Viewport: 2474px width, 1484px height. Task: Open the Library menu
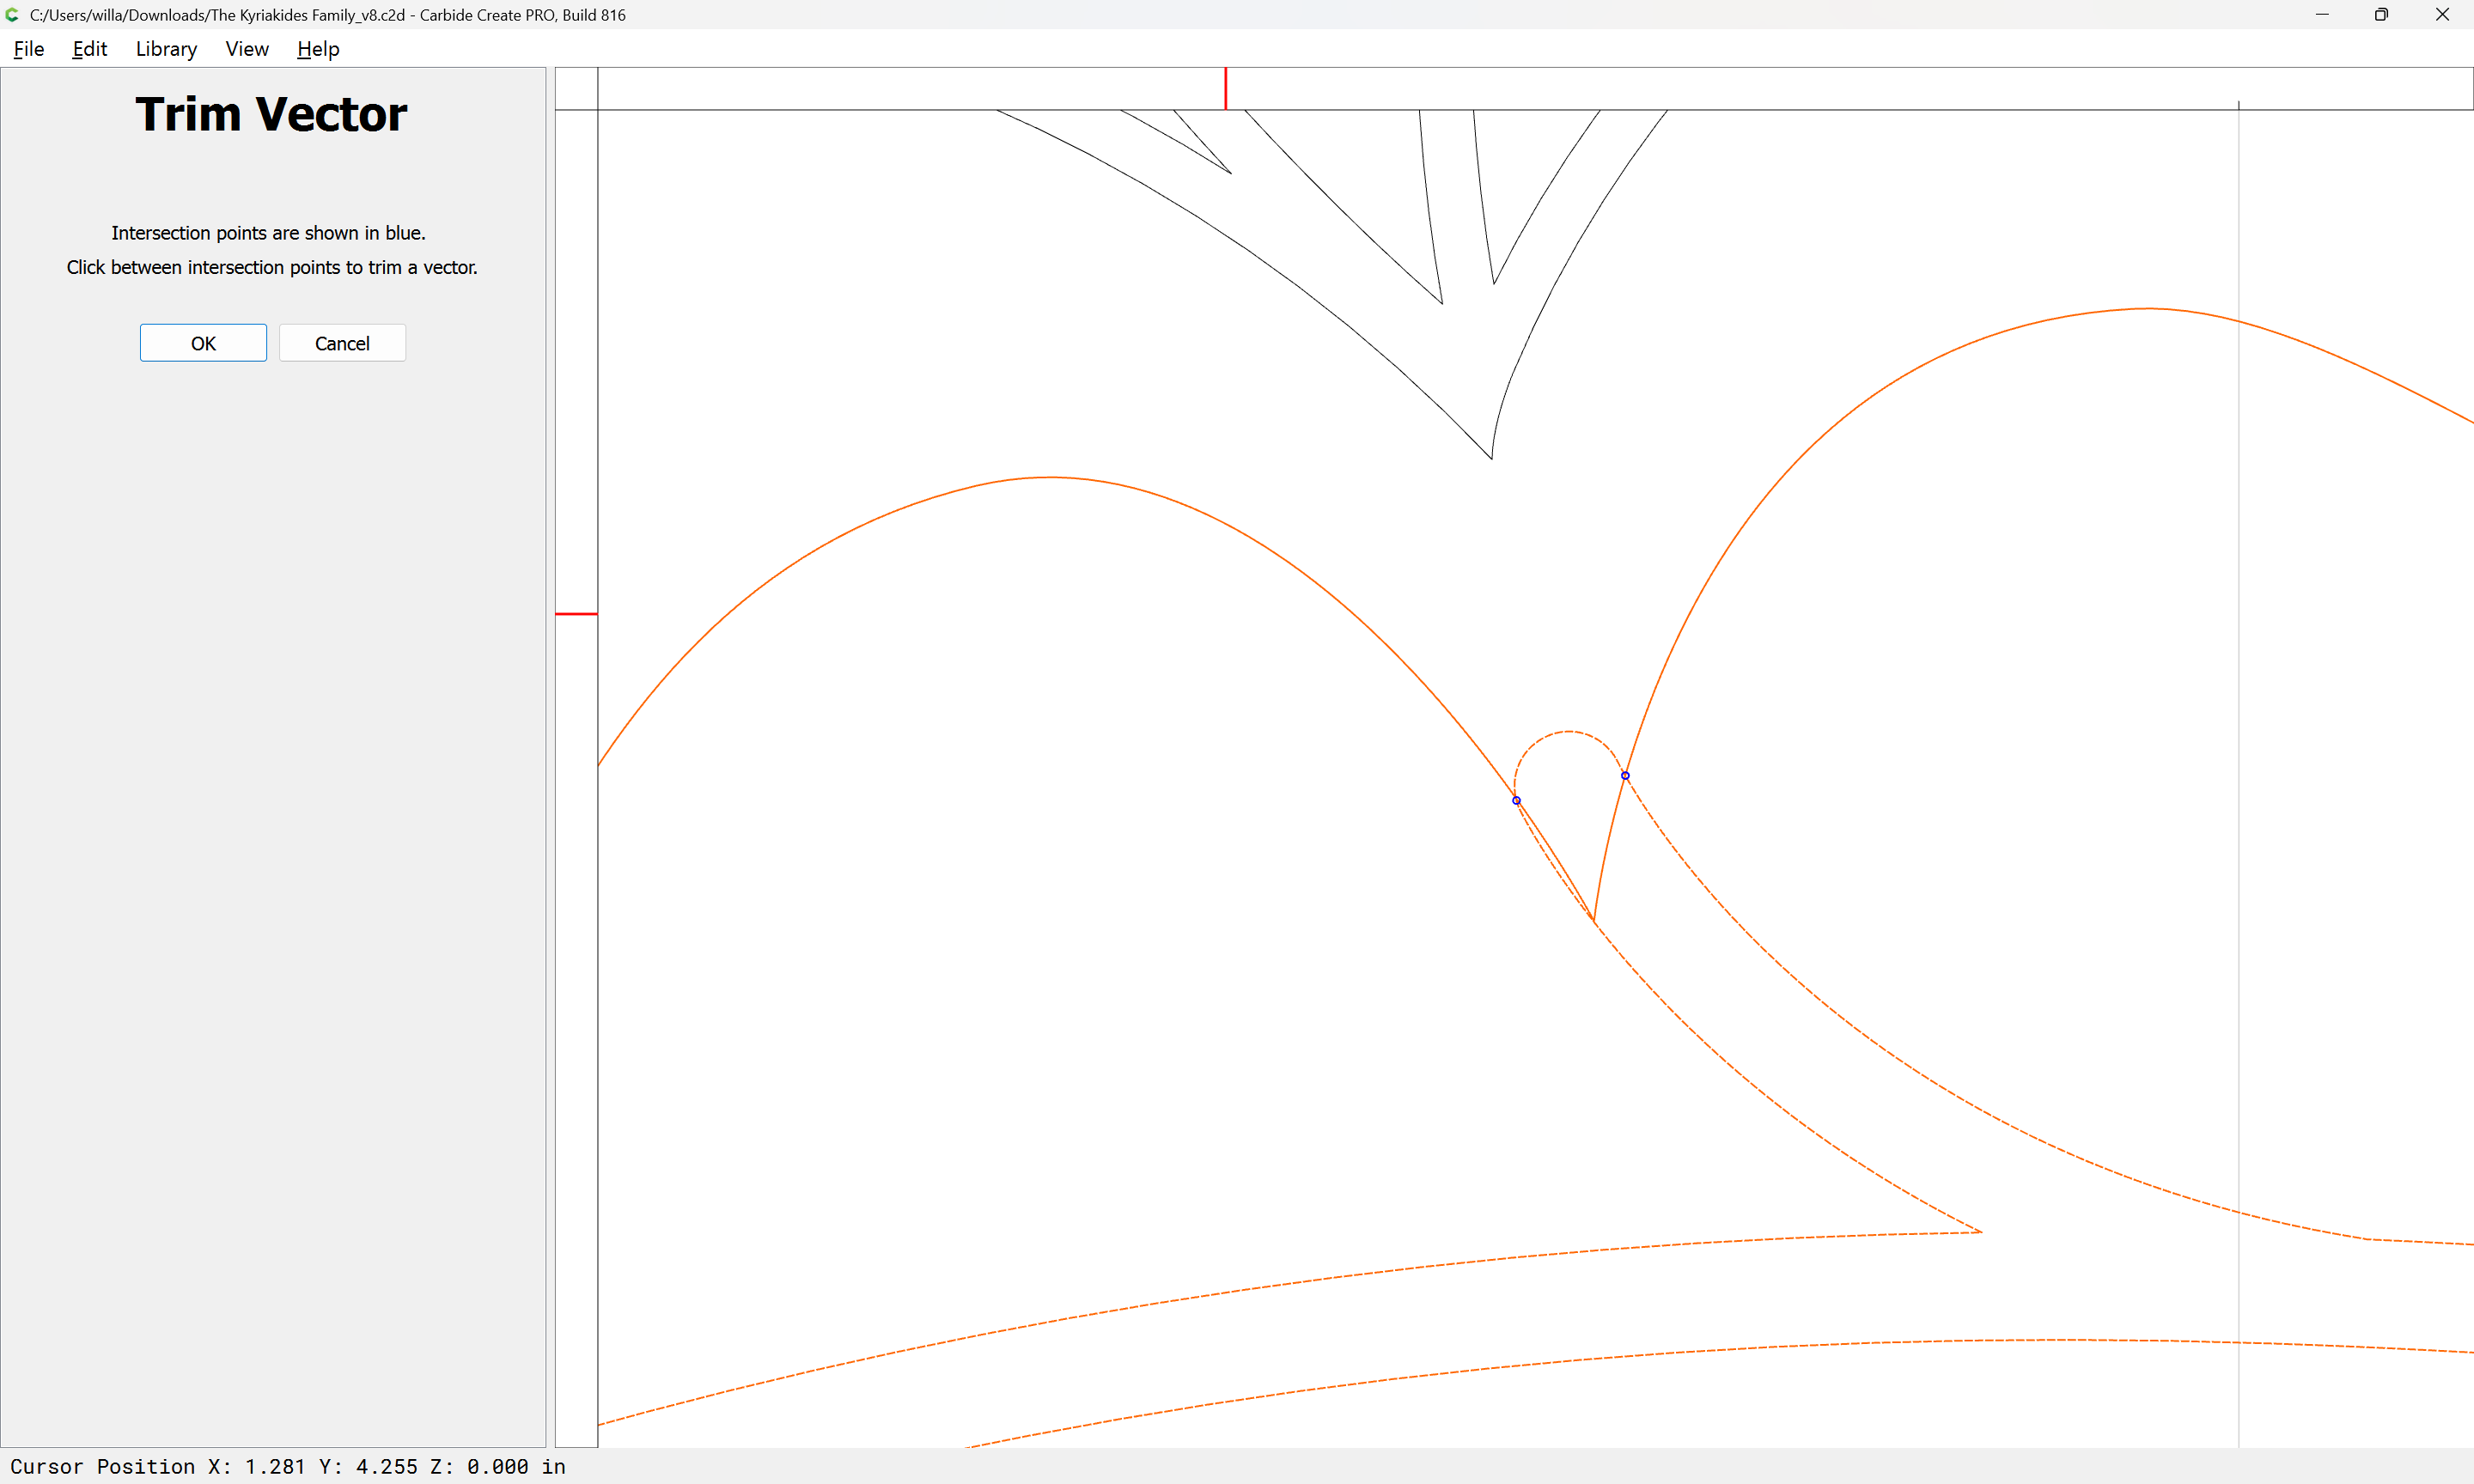(166, 49)
